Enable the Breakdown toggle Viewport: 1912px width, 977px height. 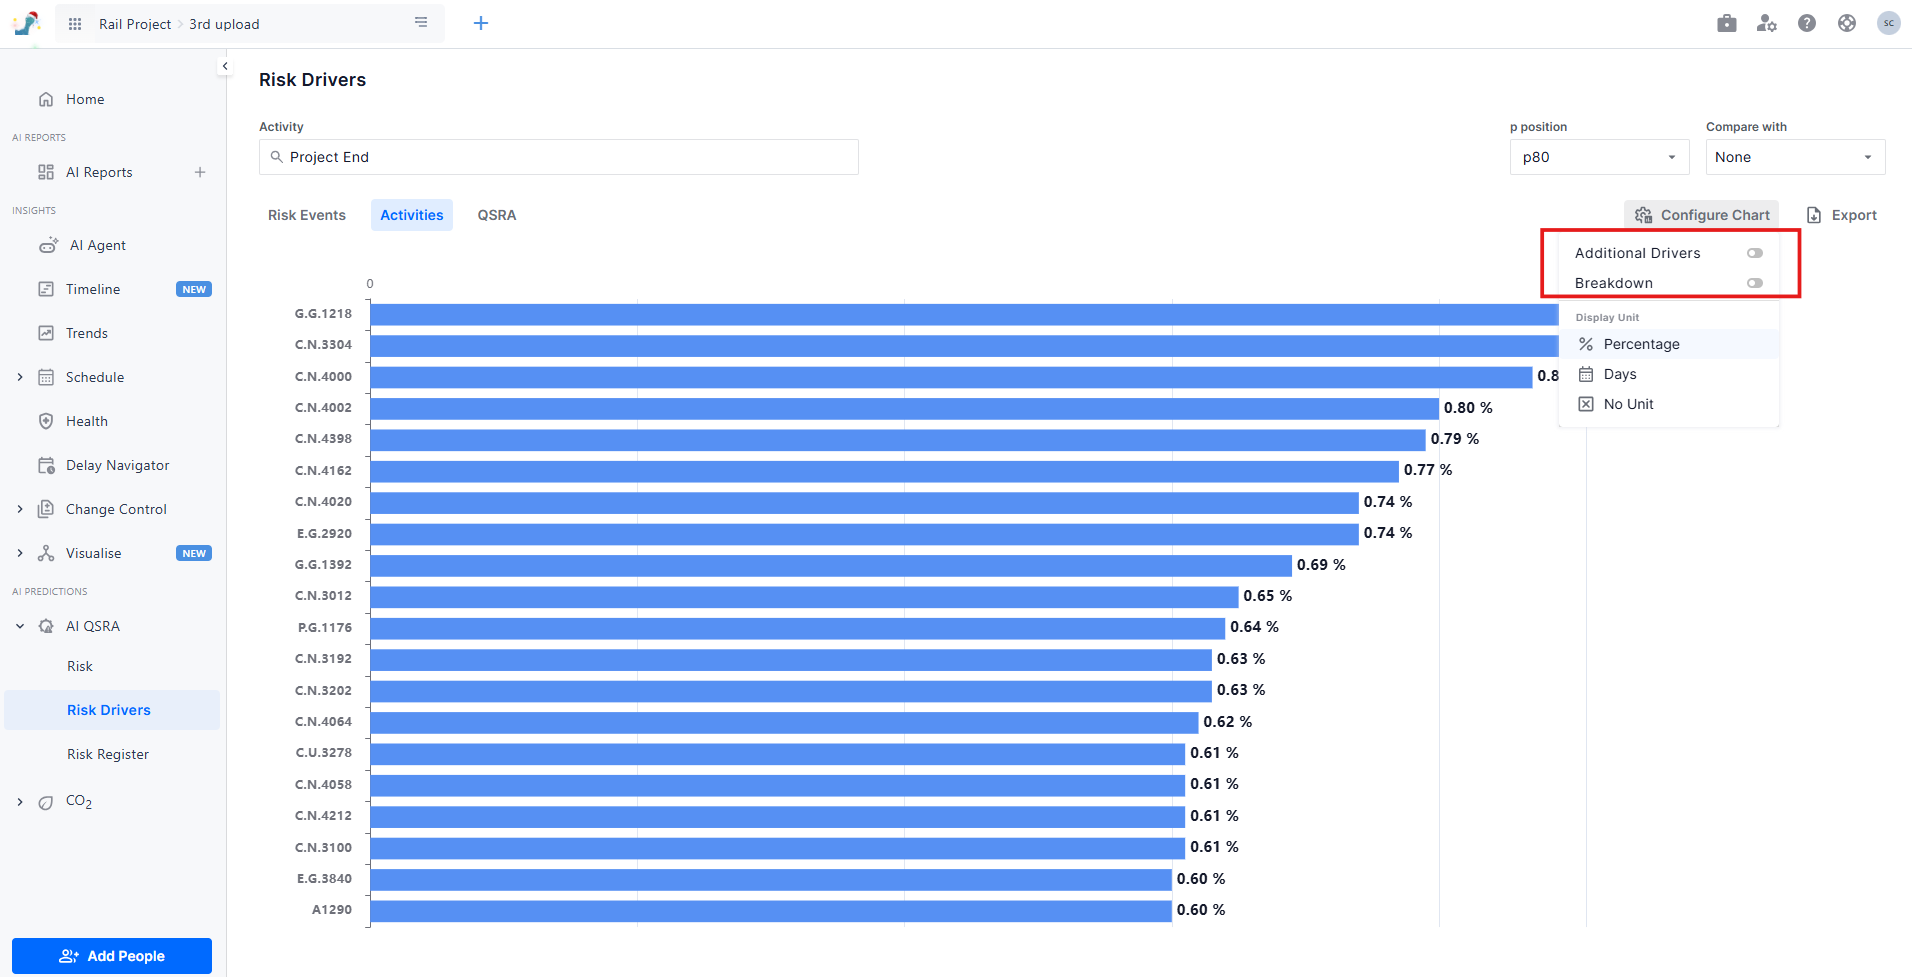[x=1755, y=283]
